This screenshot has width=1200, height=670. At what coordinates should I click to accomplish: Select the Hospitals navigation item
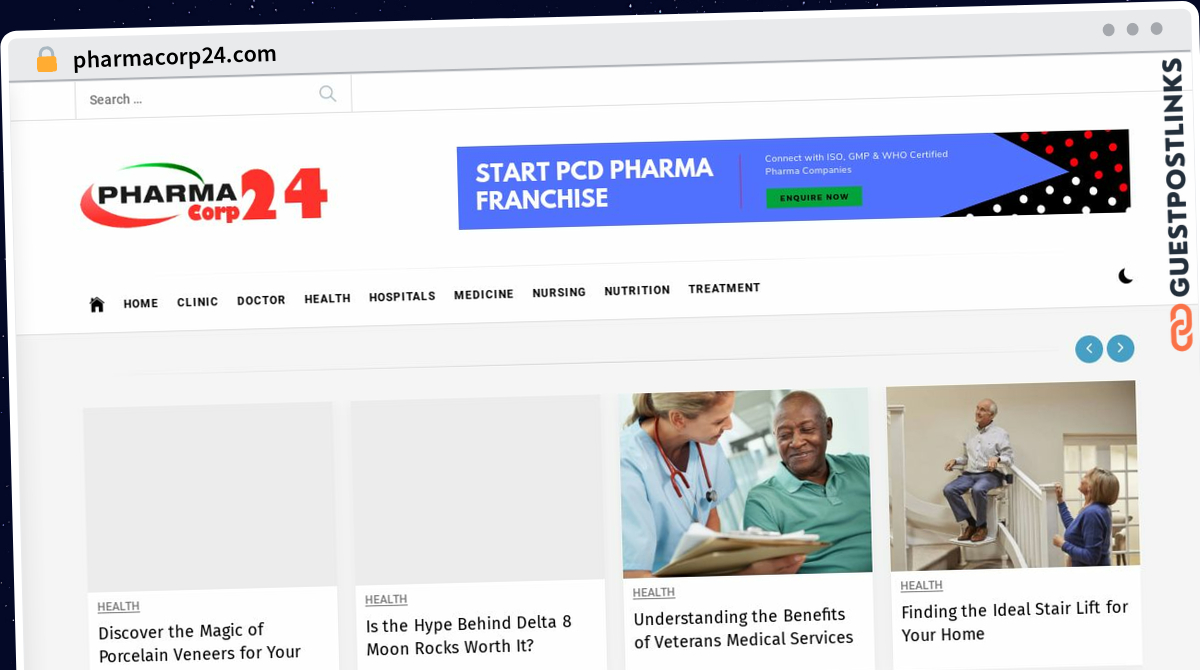click(x=402, y=297)
